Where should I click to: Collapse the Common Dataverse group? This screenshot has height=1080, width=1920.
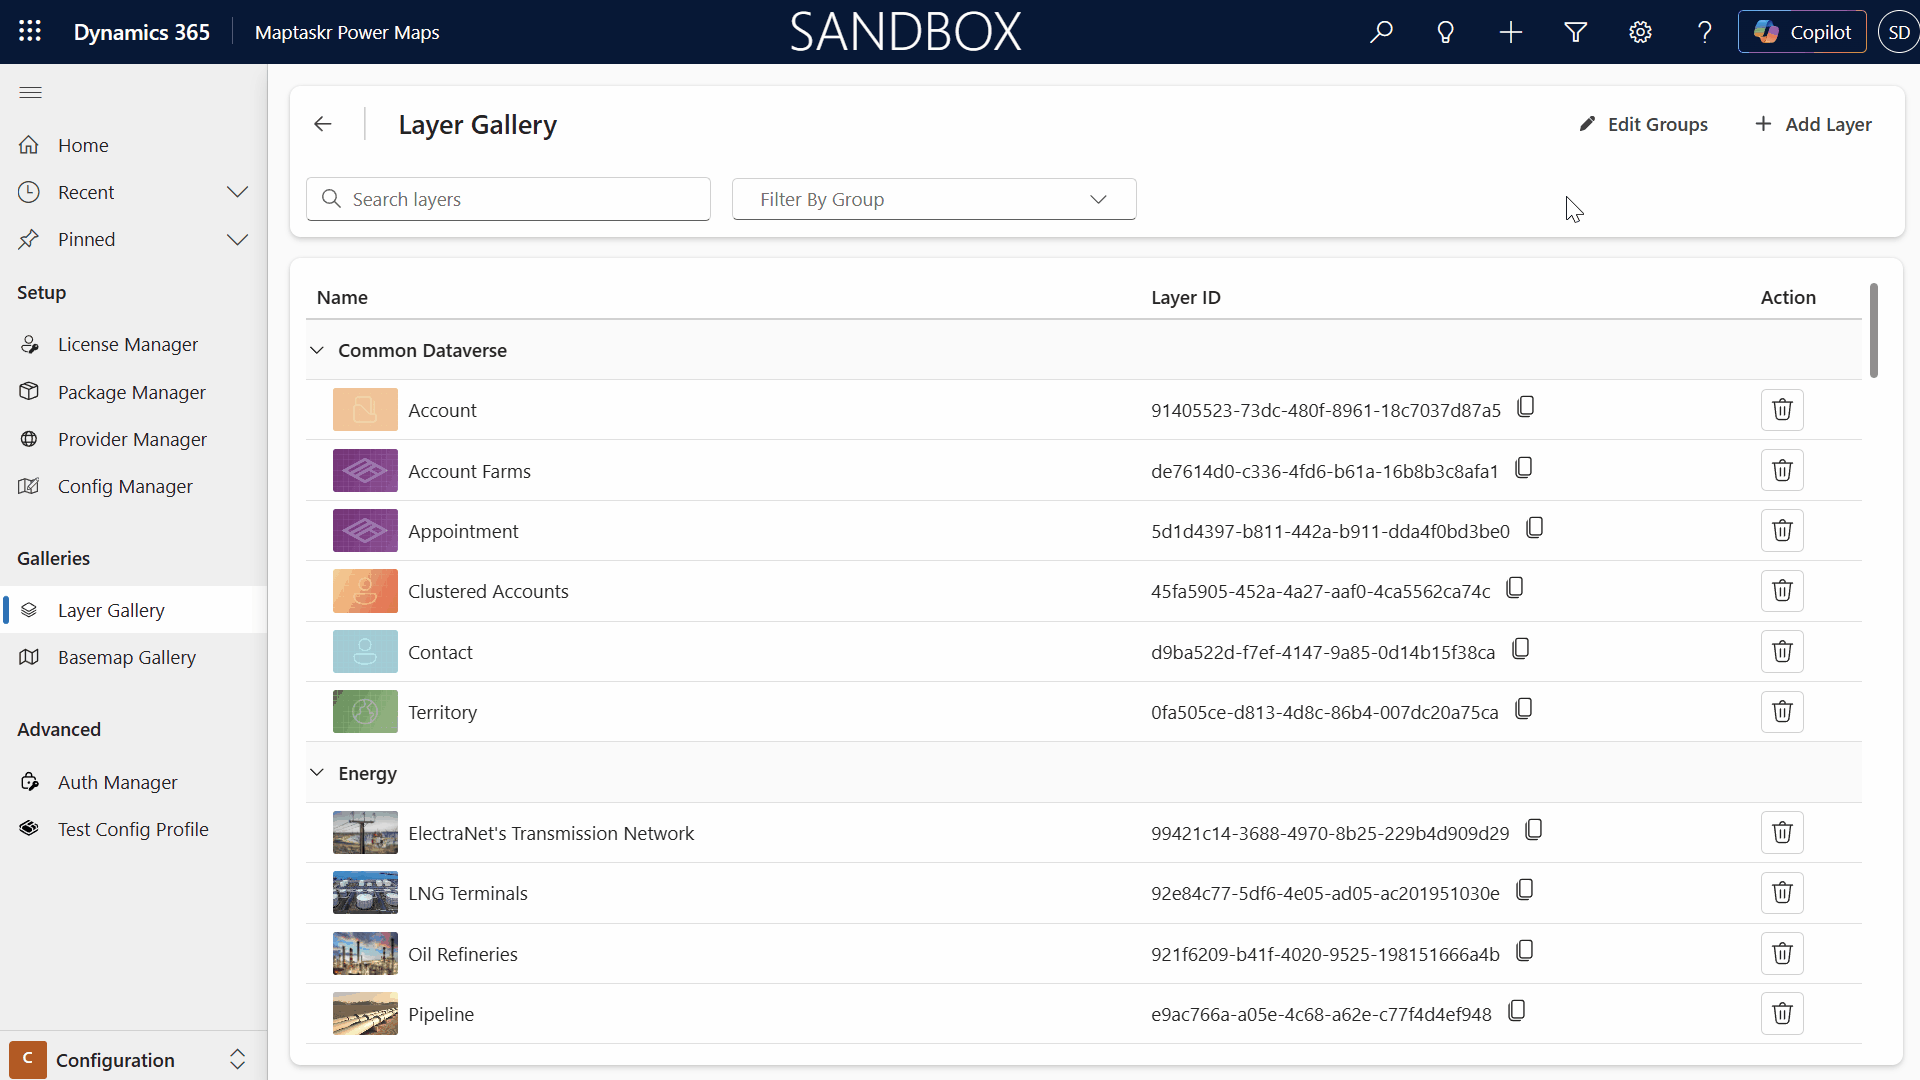point(317,351)
